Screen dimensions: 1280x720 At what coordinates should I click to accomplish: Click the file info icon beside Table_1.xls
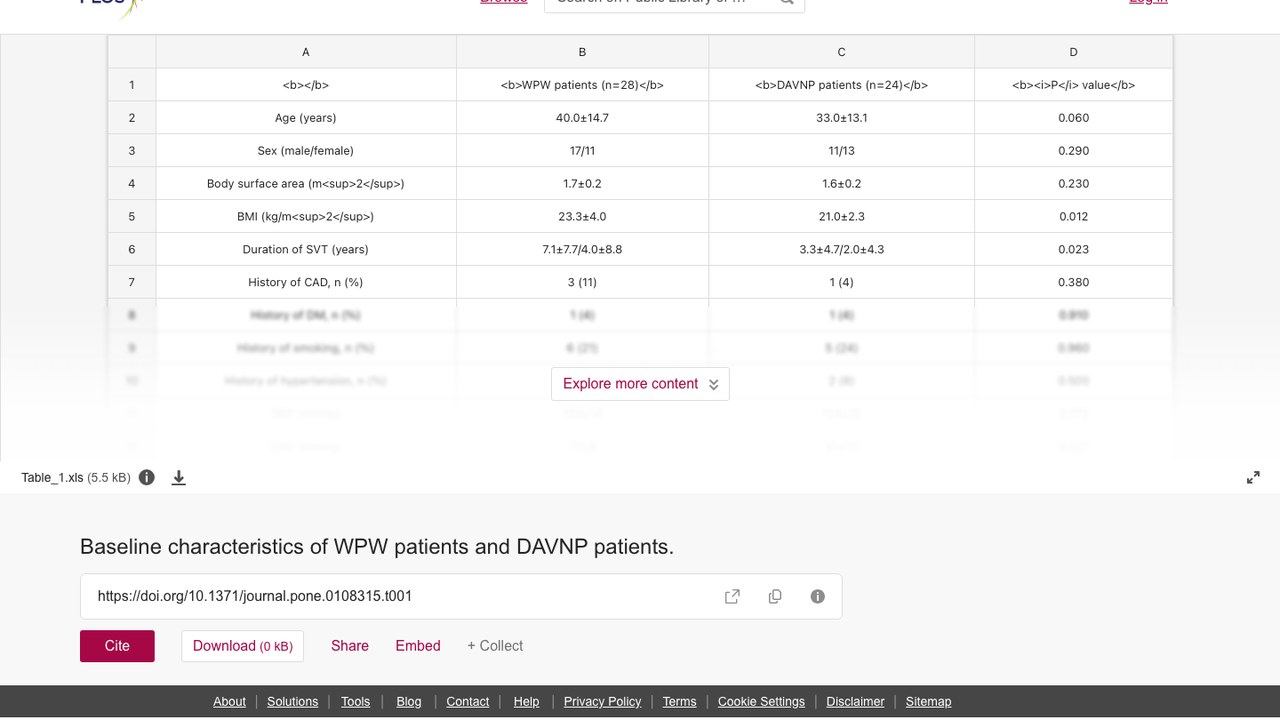147,477
